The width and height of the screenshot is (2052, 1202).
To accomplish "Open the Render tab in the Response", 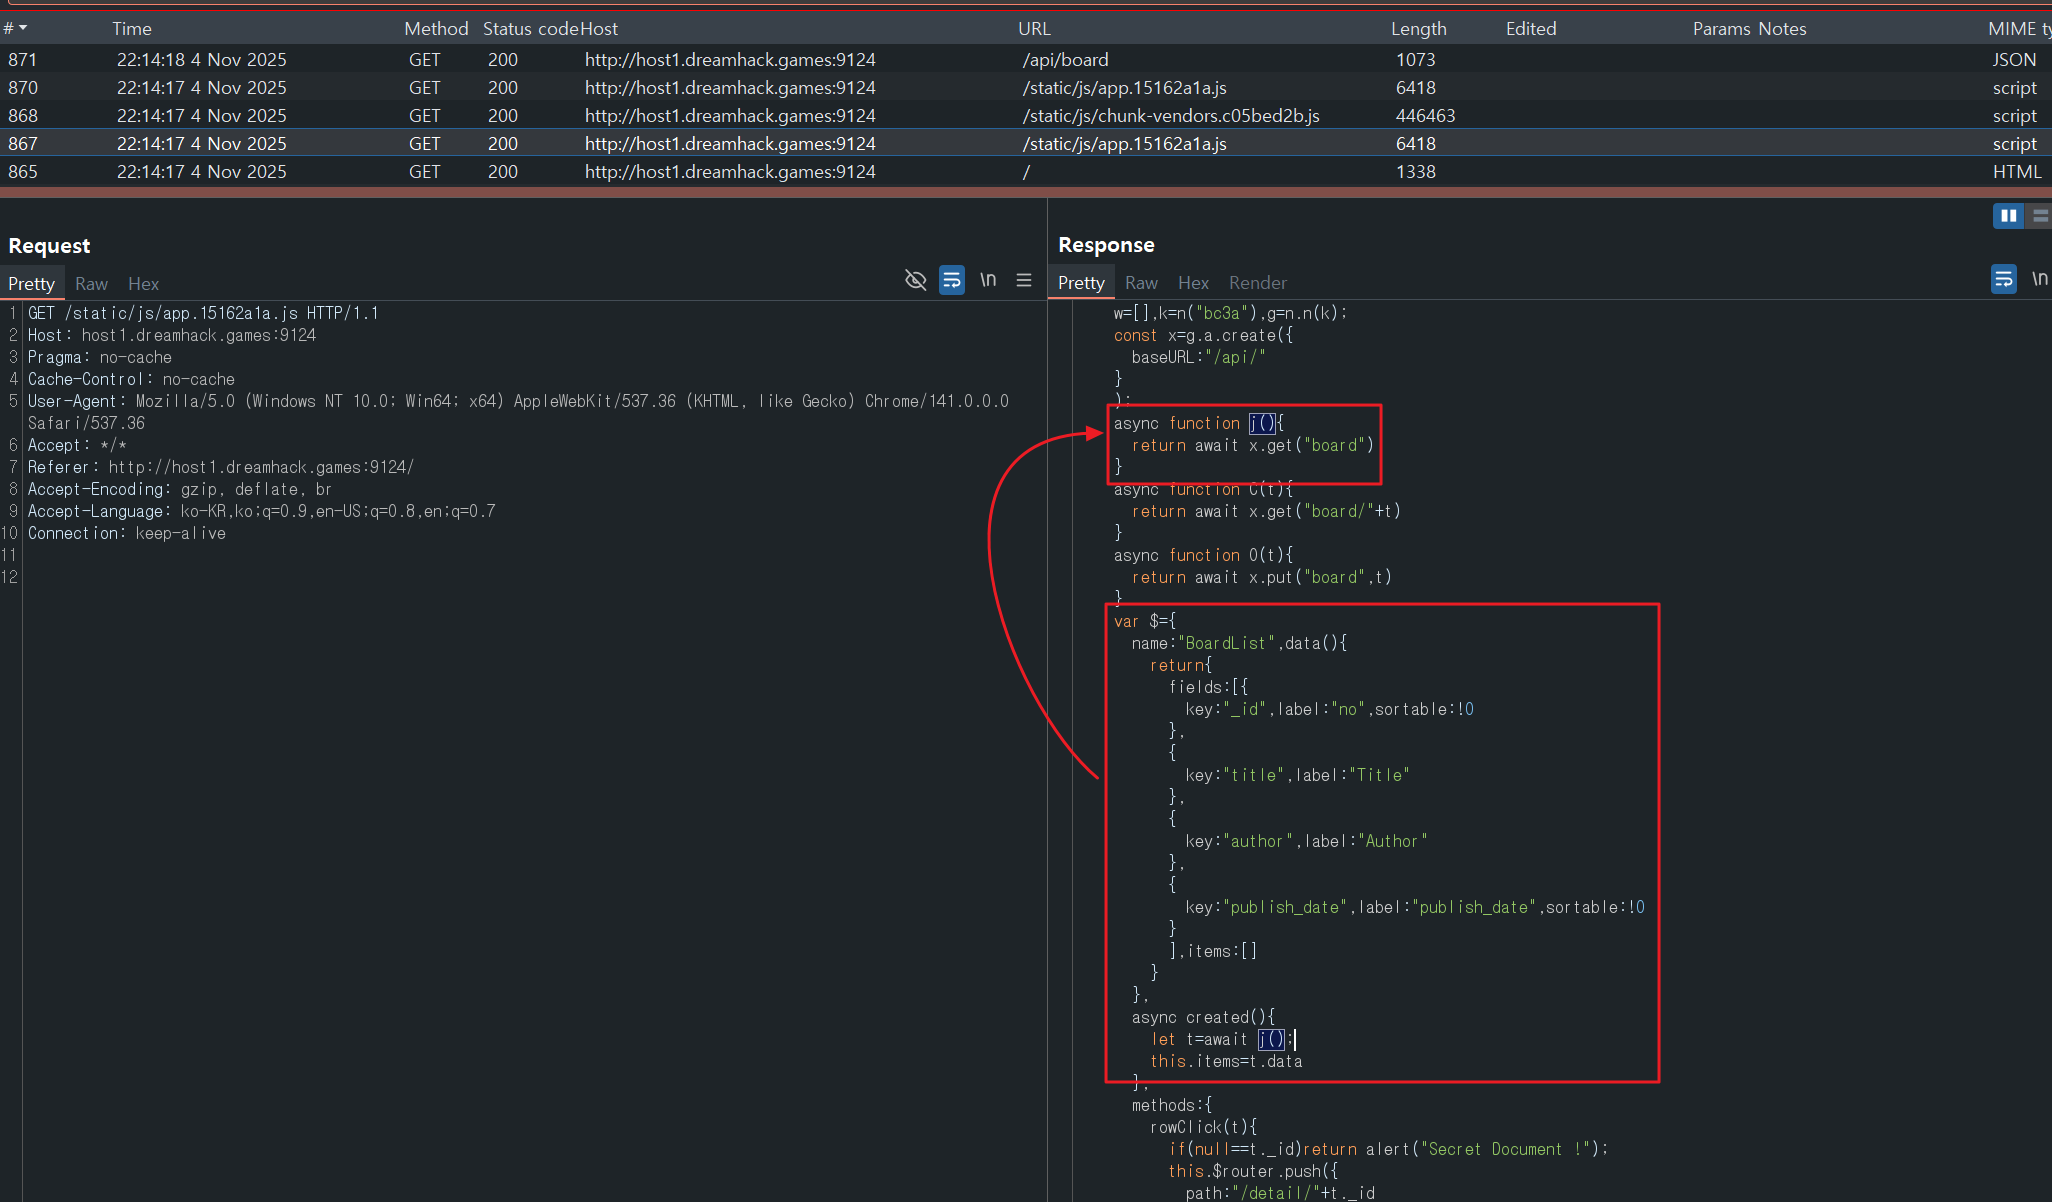I will pyautogui.click(x=1257, y=283).
